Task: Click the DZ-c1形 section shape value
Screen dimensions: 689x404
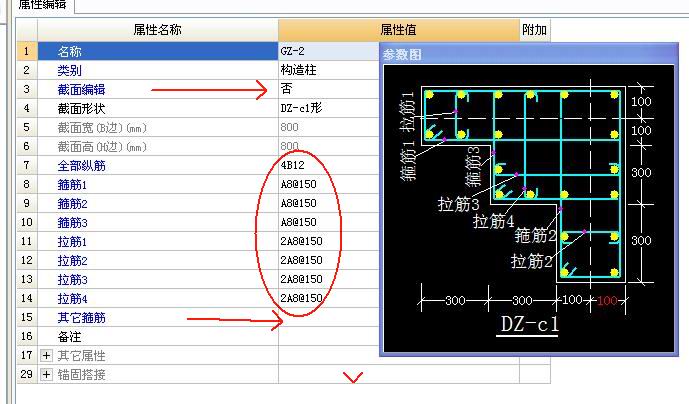Action: (301, 108)
